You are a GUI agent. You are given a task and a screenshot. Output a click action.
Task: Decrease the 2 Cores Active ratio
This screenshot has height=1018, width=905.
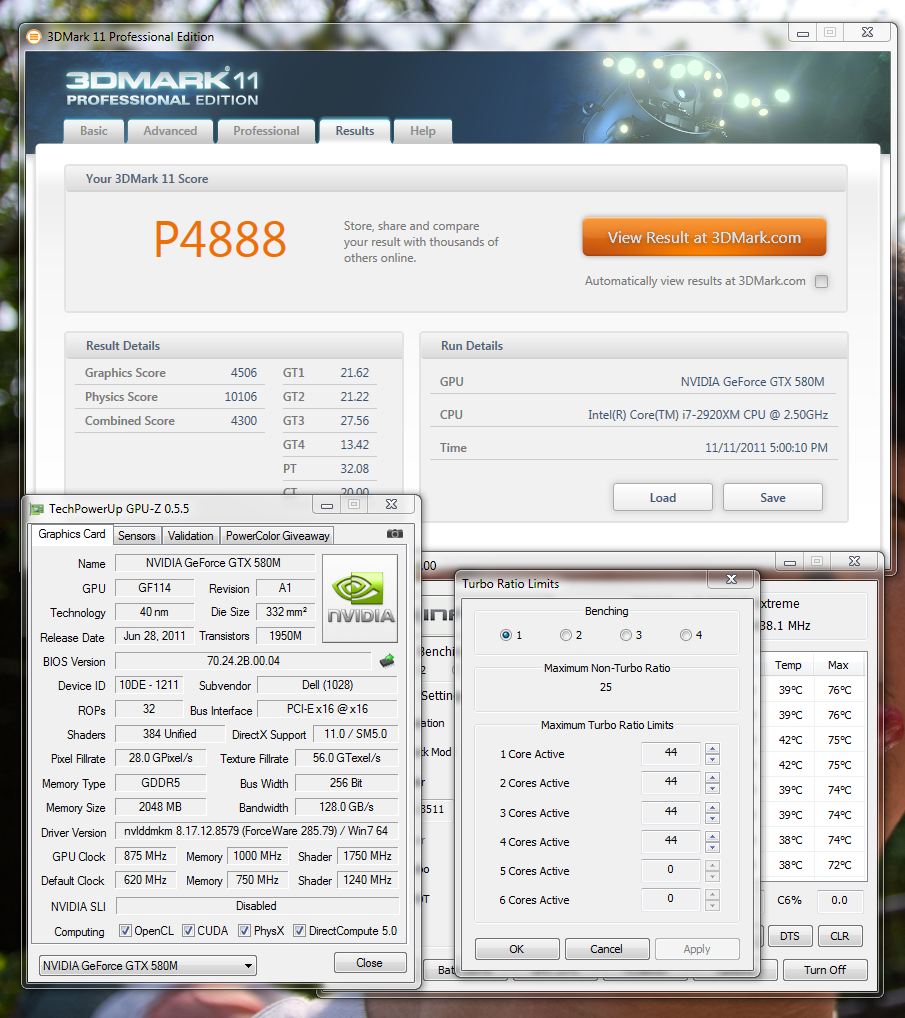[x=712, y=788]
